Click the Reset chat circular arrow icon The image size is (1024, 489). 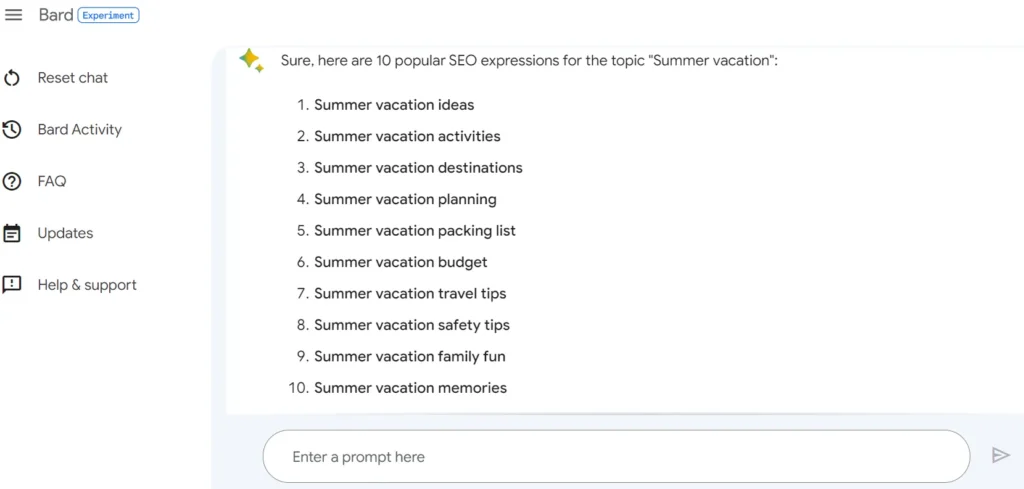pos(13,78)
